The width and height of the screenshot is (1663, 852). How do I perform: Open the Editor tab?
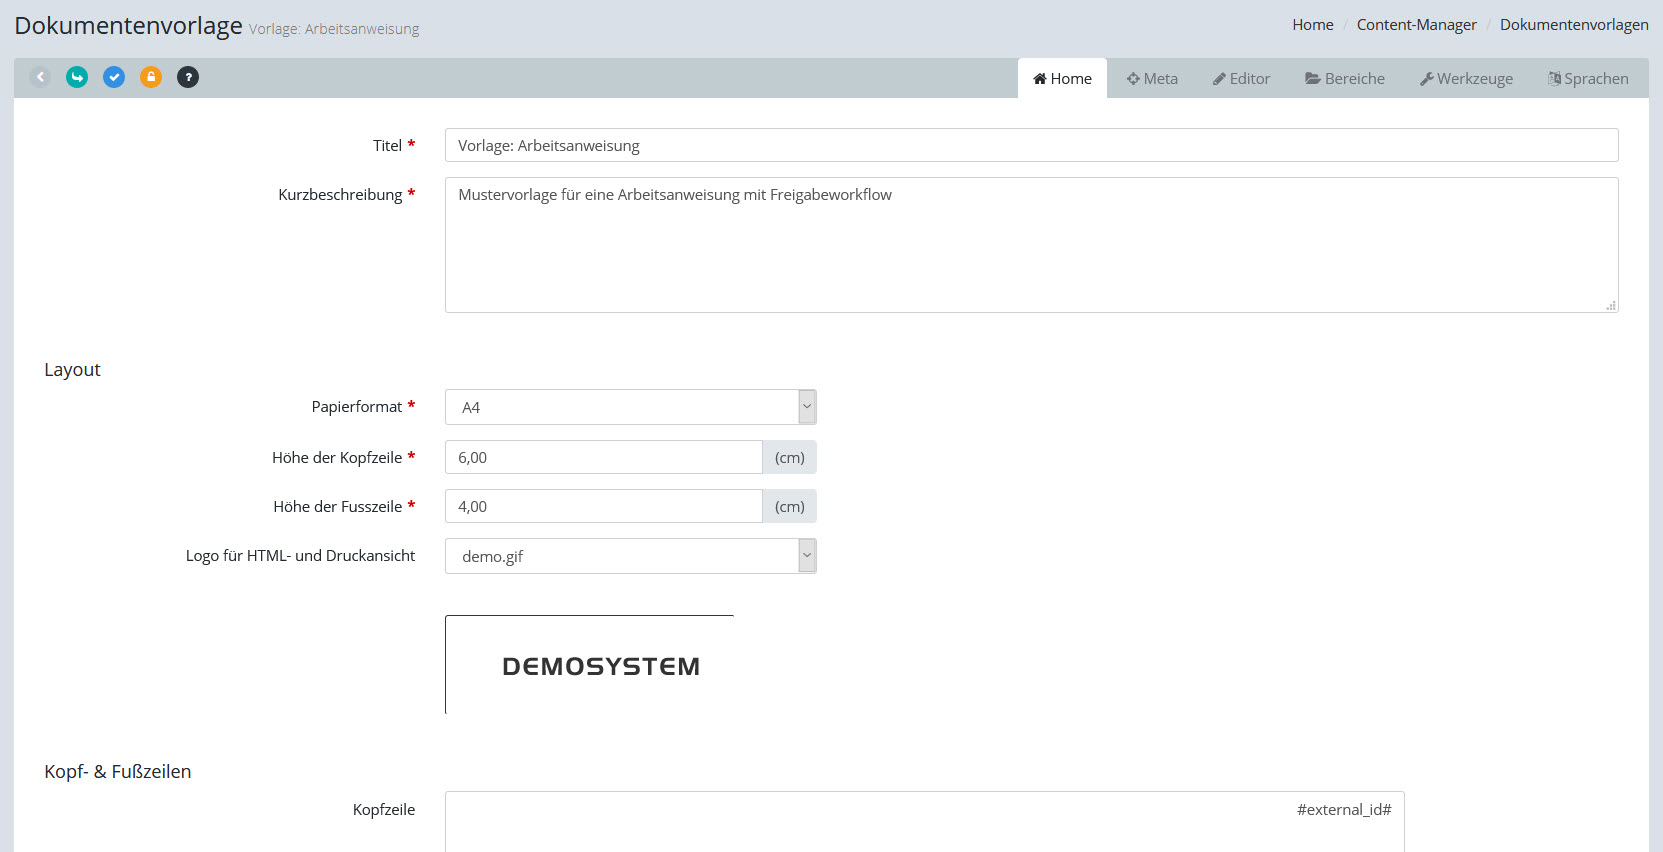pyautogui.click(x=1241, y=79)
